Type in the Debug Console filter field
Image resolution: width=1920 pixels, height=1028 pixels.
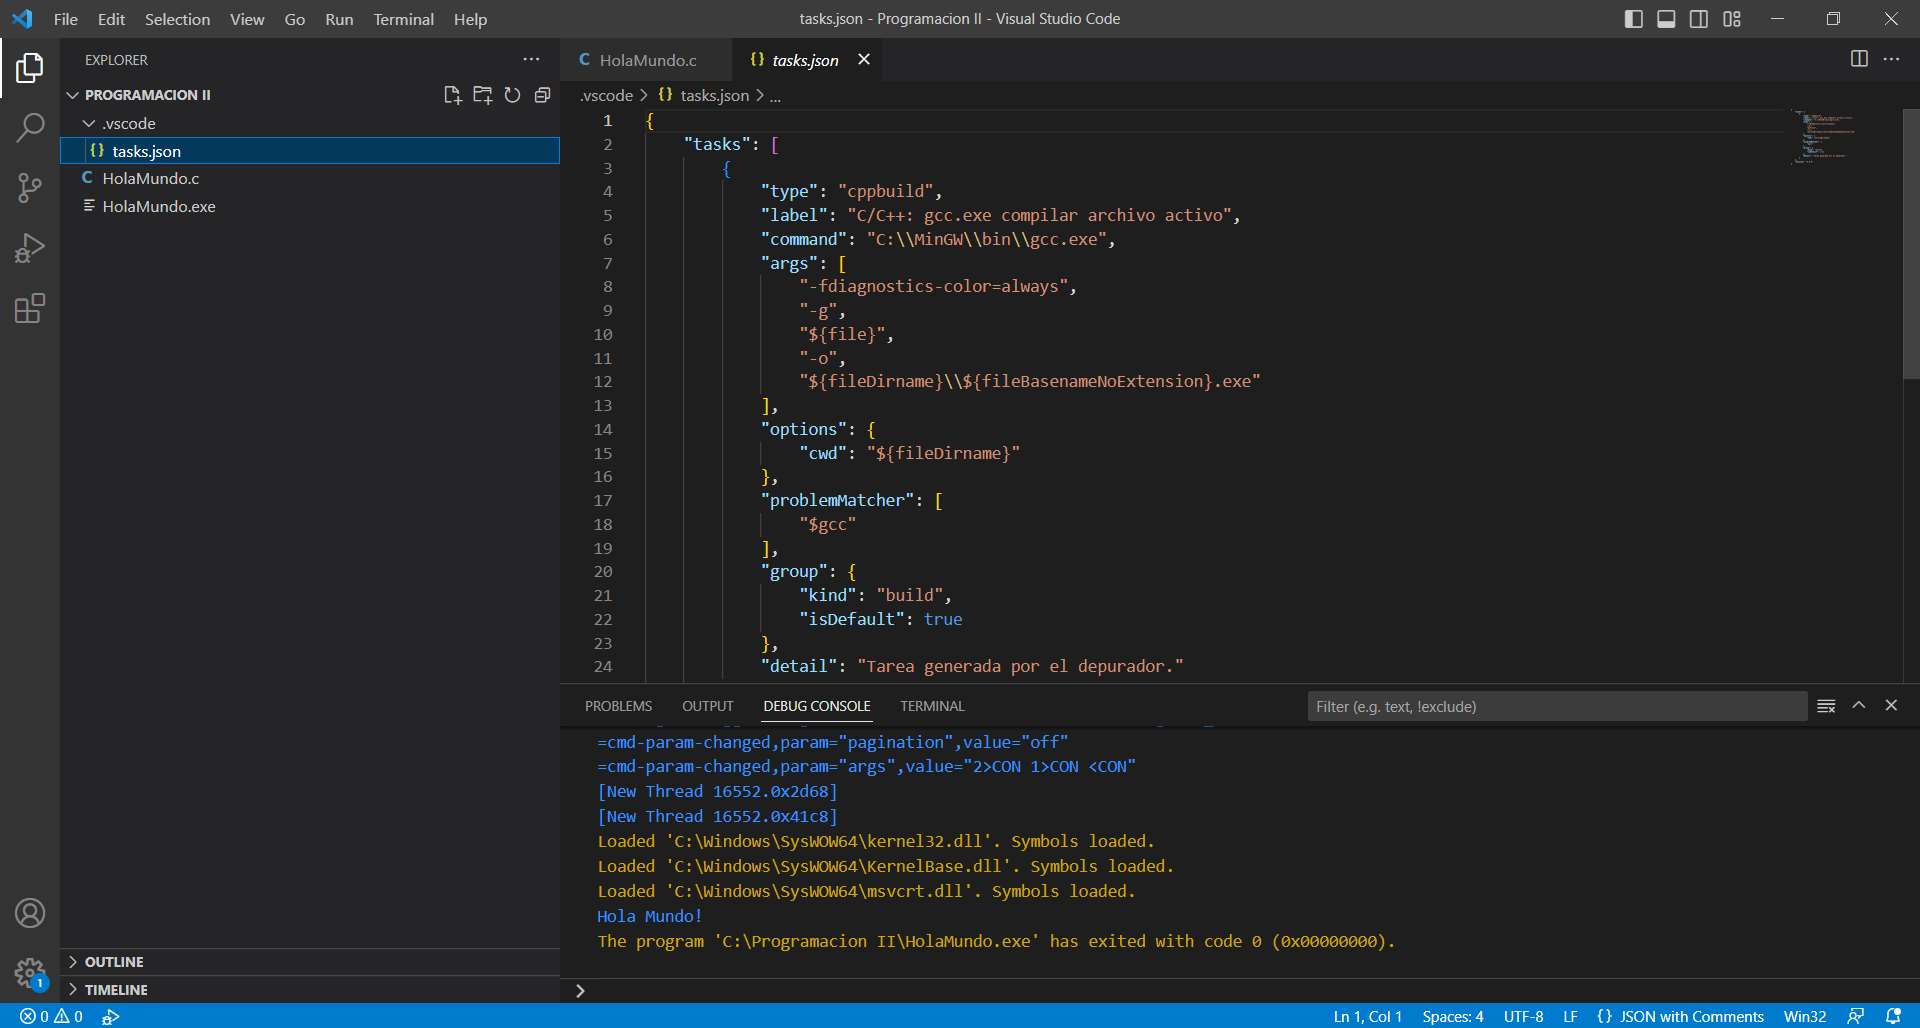click(x=1557, y=706)
